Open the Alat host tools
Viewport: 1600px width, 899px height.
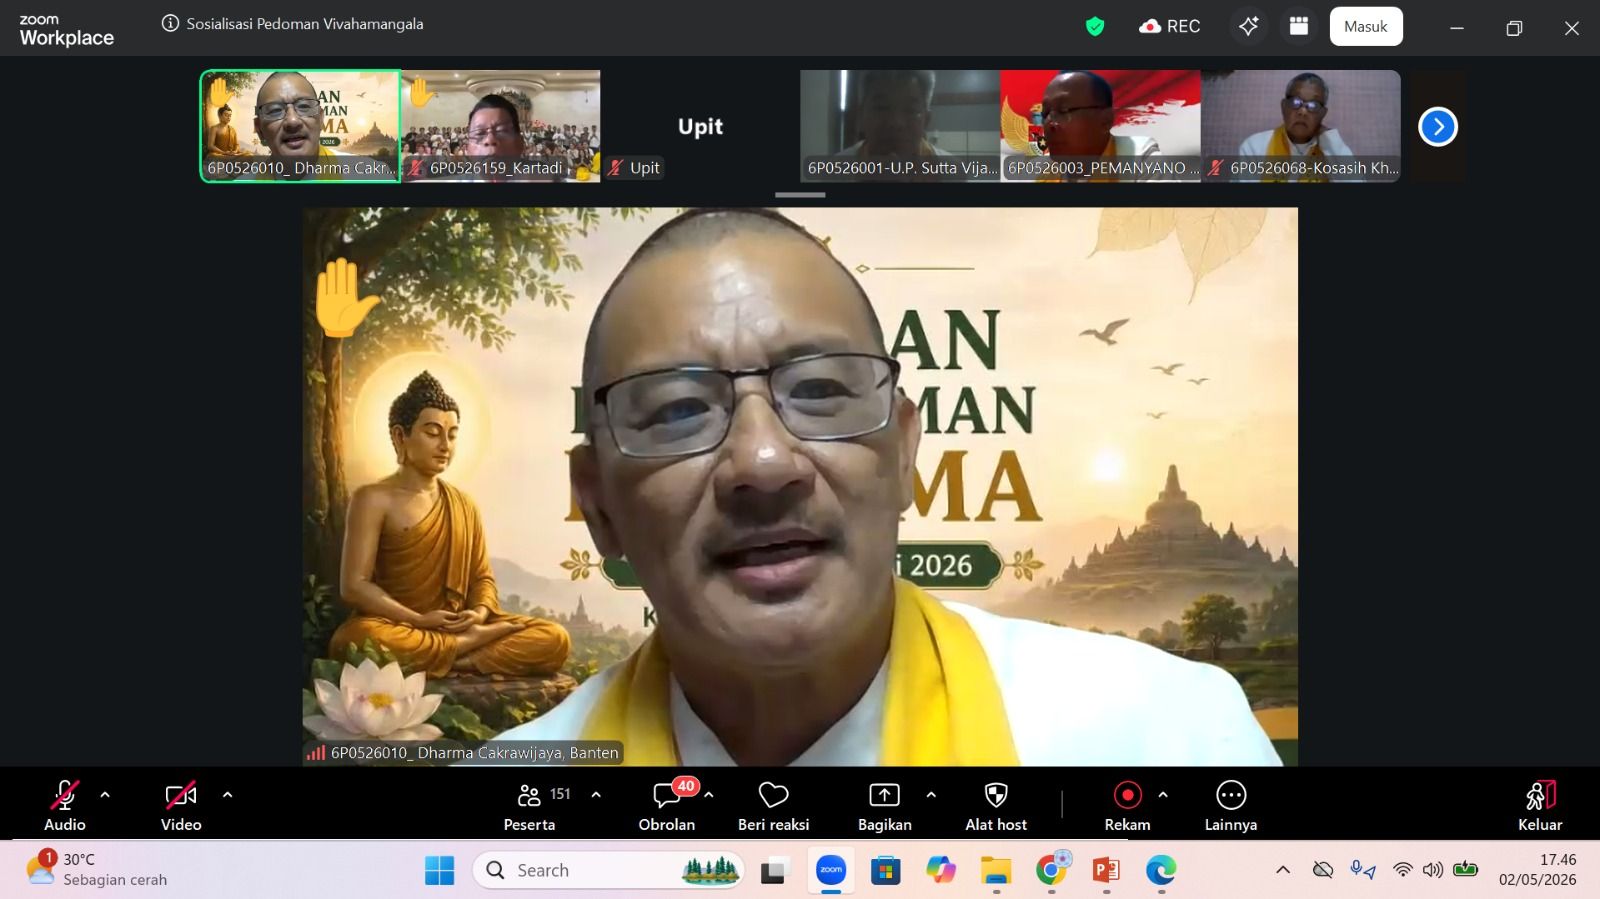coord(996,805)
